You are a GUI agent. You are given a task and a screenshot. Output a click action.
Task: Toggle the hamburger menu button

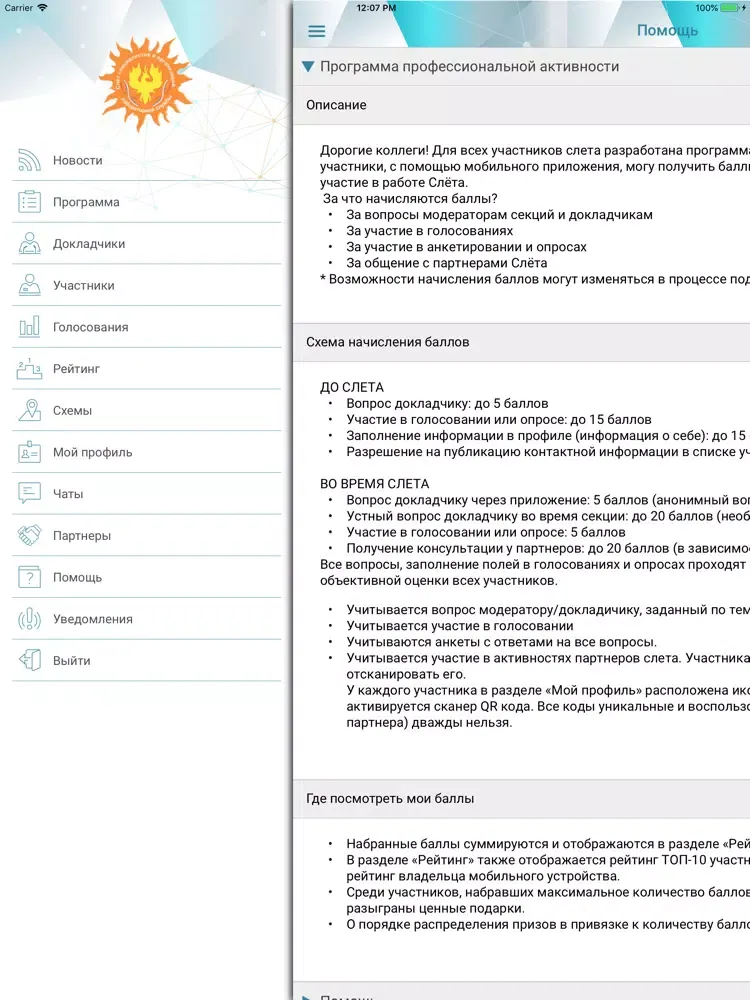tap(316, 31)
